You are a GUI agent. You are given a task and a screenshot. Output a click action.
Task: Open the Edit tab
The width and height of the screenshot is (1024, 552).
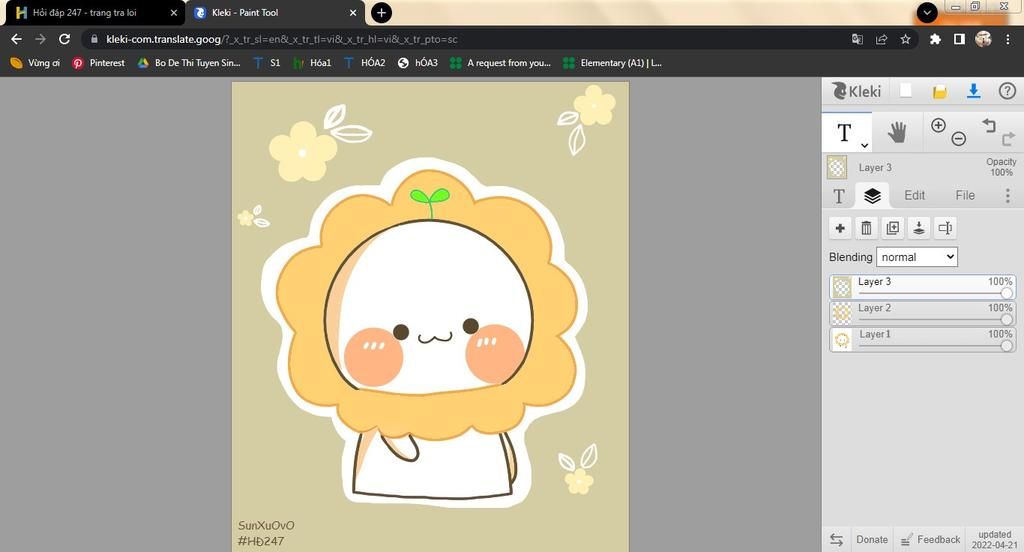[x=914, y=195]
